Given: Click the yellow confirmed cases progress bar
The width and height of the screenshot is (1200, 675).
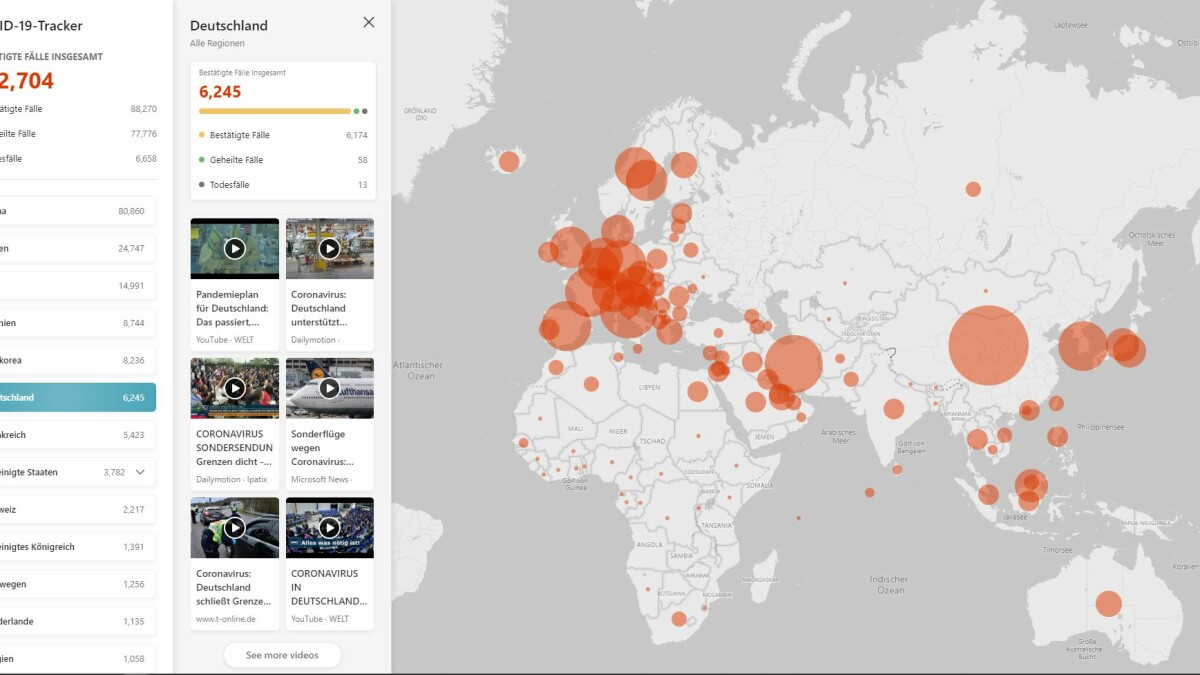Looking at the screenshot, I should pos(275,111).
